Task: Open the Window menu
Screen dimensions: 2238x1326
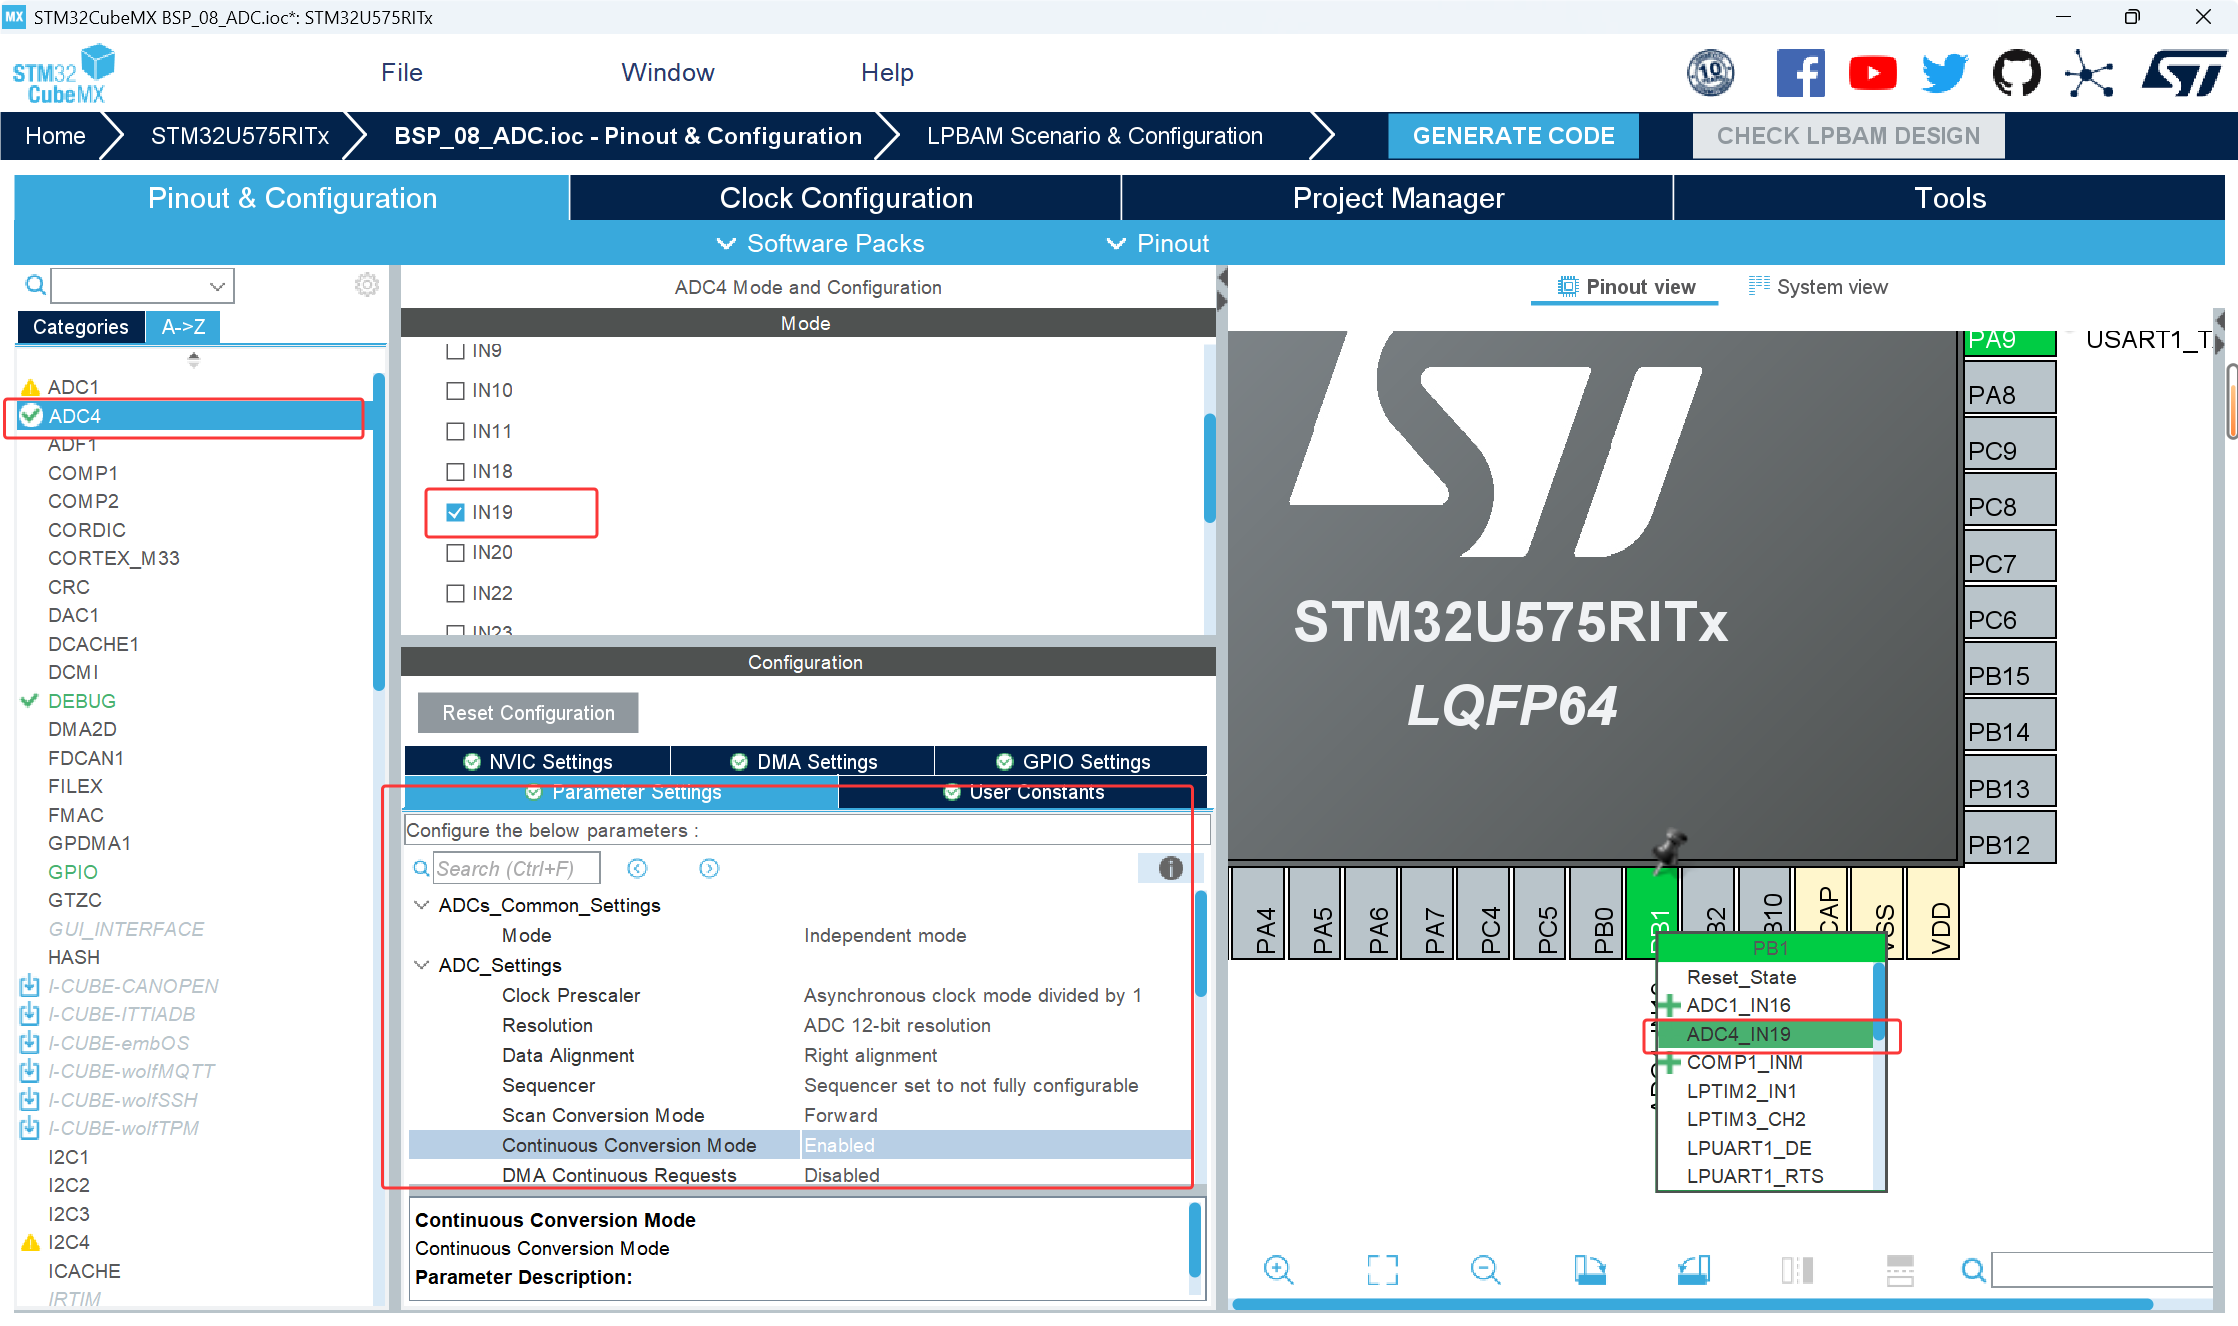Action: click(x=668, y=72)
